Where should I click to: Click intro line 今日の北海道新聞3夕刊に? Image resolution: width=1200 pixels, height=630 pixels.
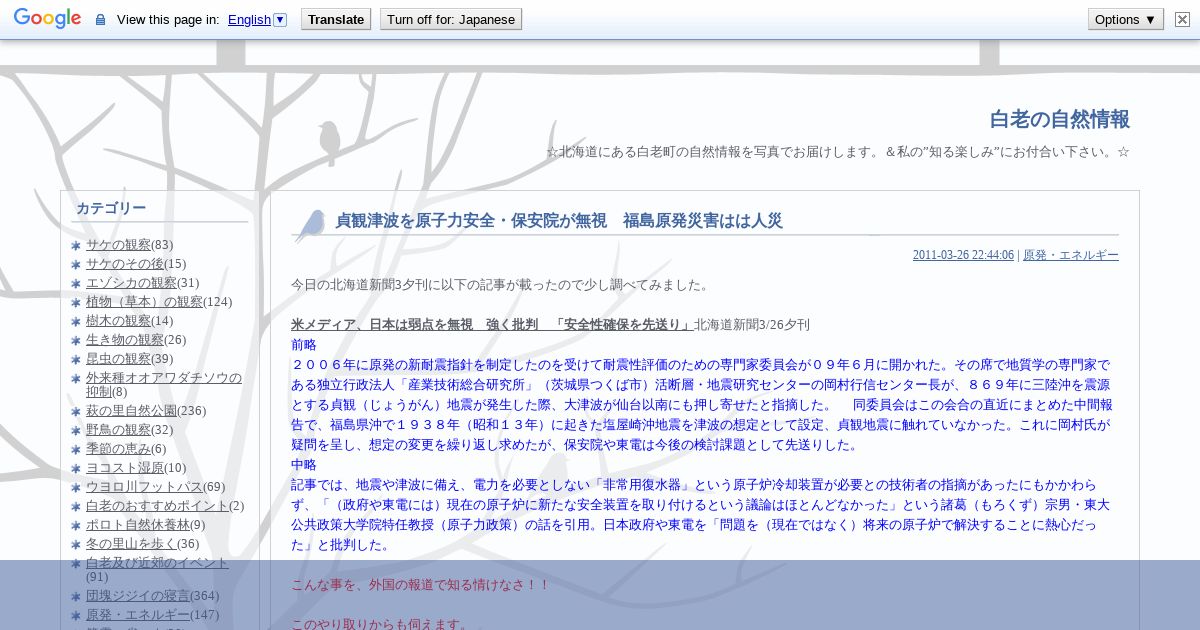tap(500, 285)
